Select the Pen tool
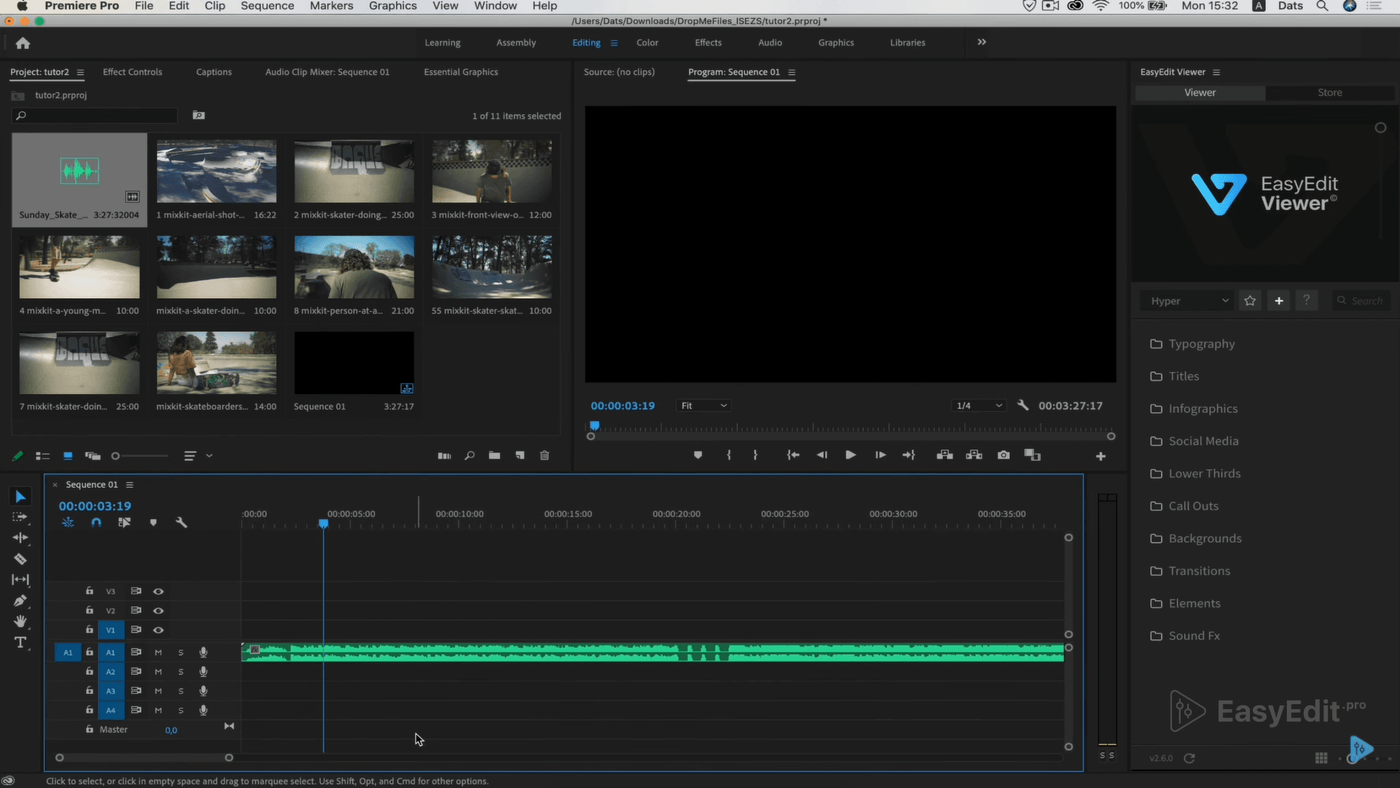Image resolution: width=1400 pixels, height=788 pixels. point(20,601)
